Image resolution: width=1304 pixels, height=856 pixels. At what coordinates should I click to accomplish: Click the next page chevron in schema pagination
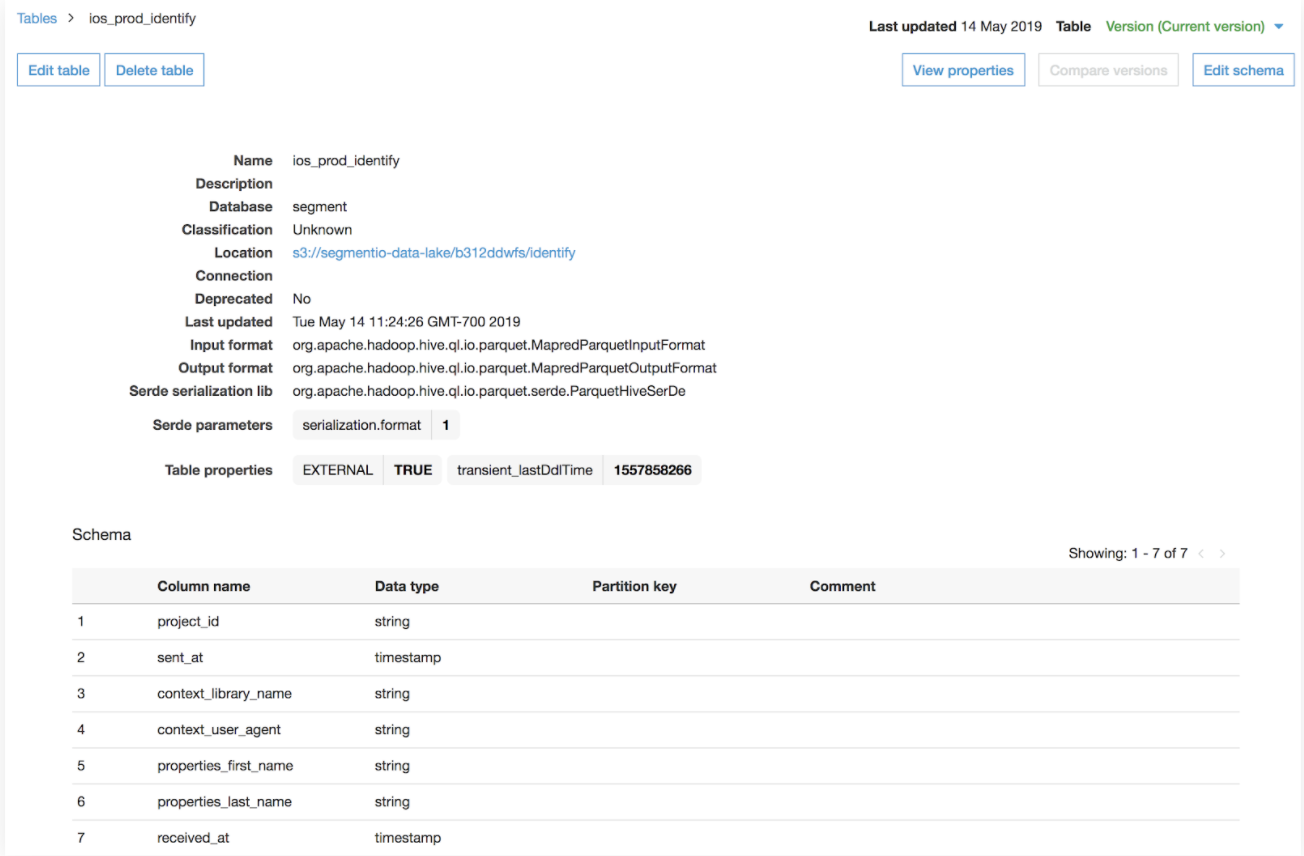tap(1222, 553)
